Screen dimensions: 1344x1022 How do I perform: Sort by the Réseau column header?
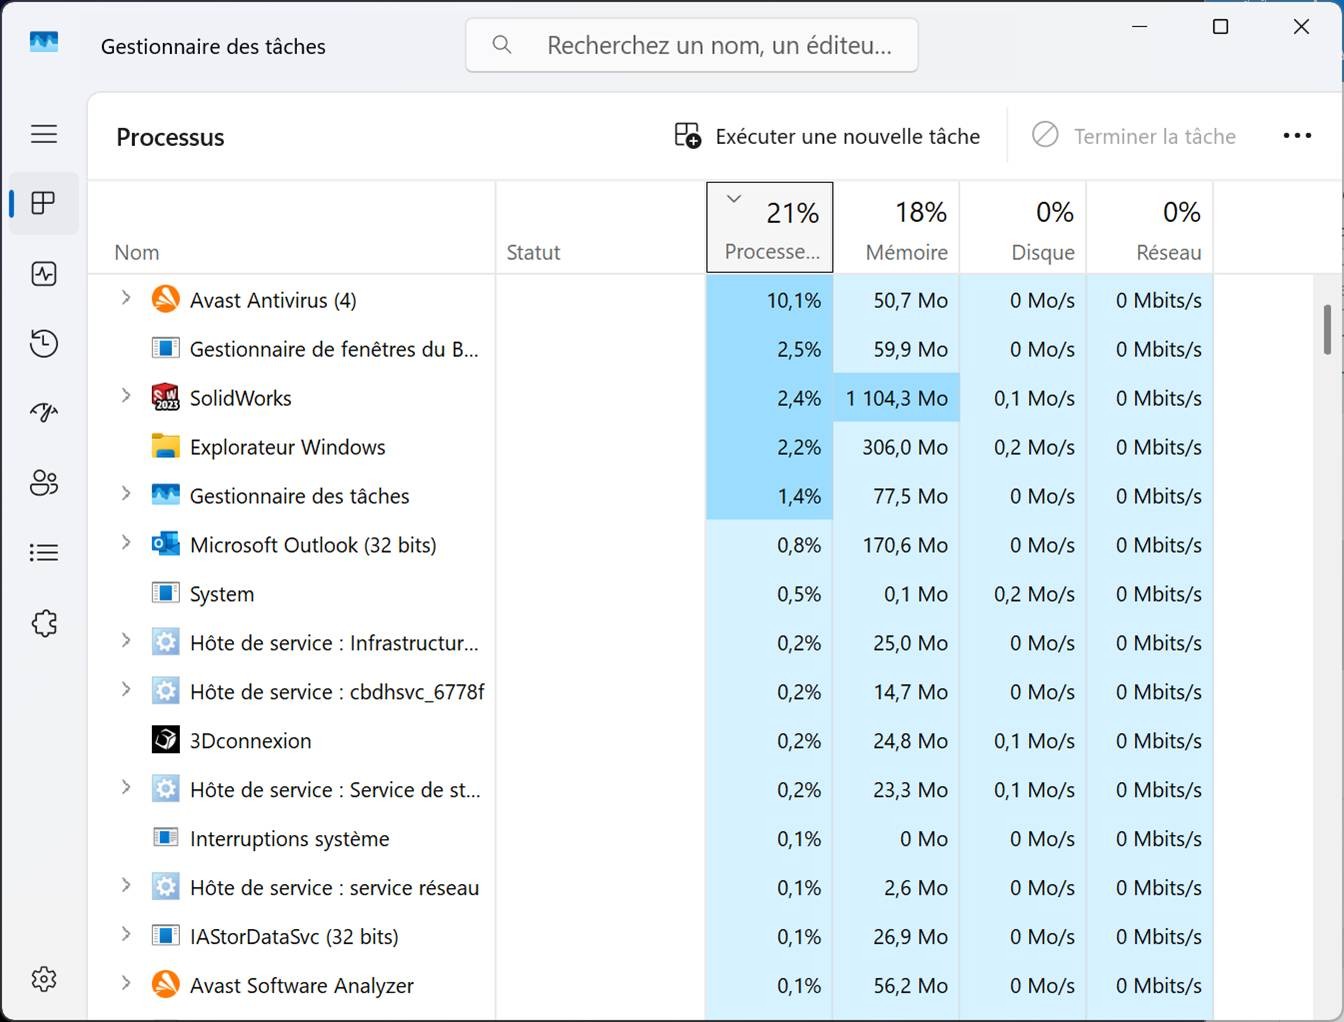click(1150, 227)
